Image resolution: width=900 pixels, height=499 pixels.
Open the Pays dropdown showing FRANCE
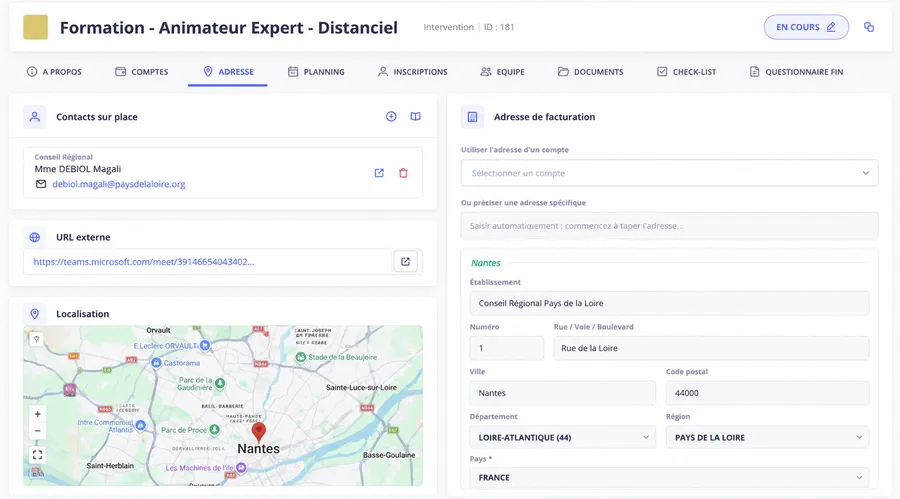click(669, 477)
